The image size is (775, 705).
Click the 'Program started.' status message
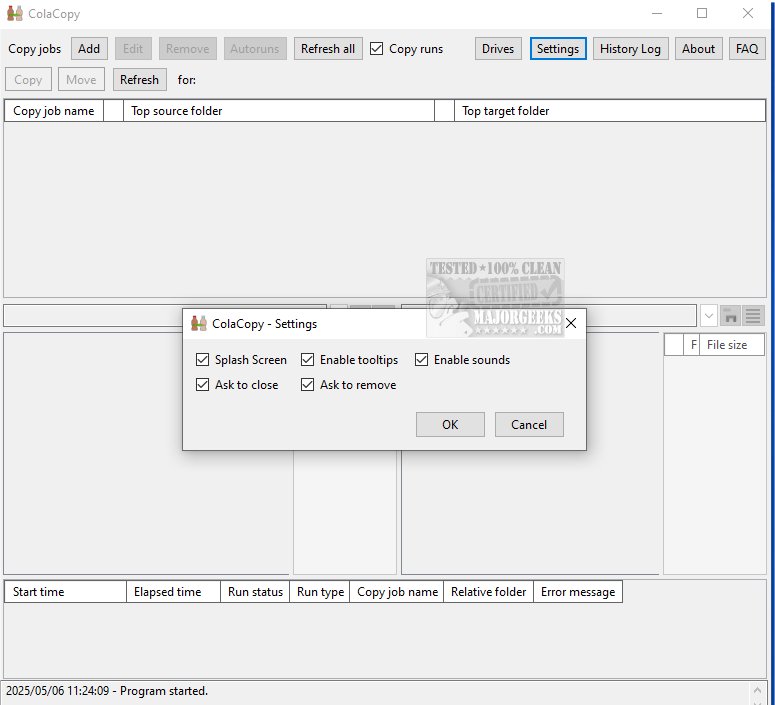164,691
